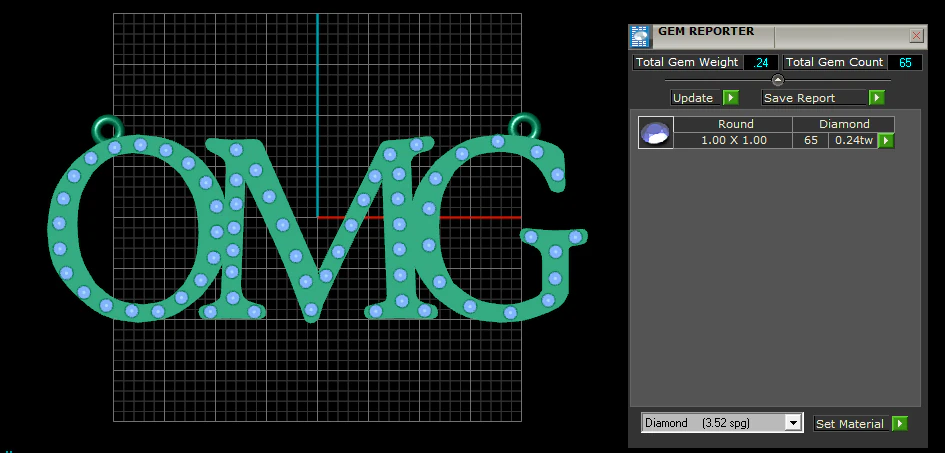Screen dimensions: 945x453
Task: Click the Total Gem Weight label
Action: 686,62
